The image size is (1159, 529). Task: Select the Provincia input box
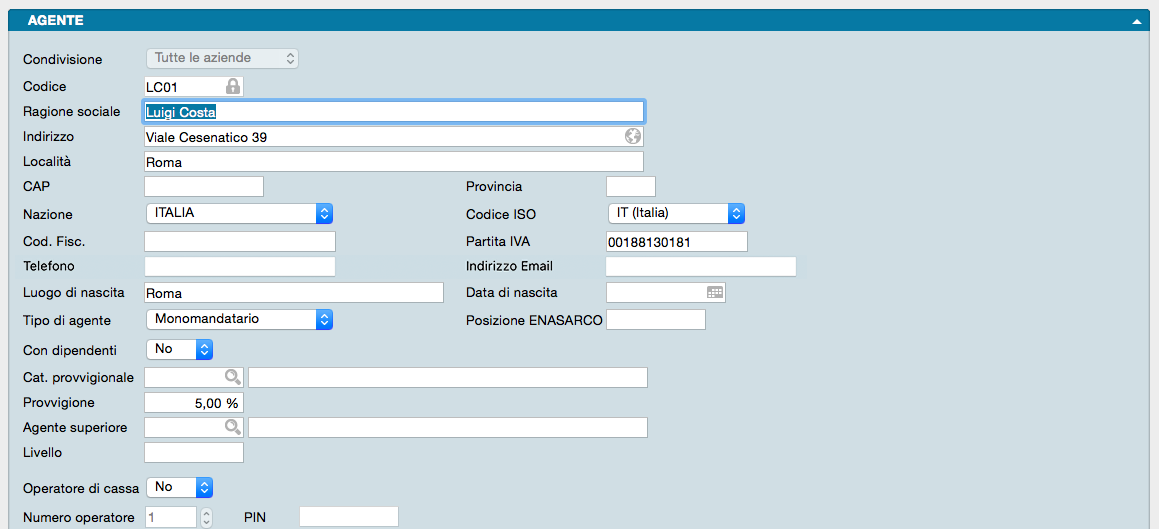coord(631,187)
